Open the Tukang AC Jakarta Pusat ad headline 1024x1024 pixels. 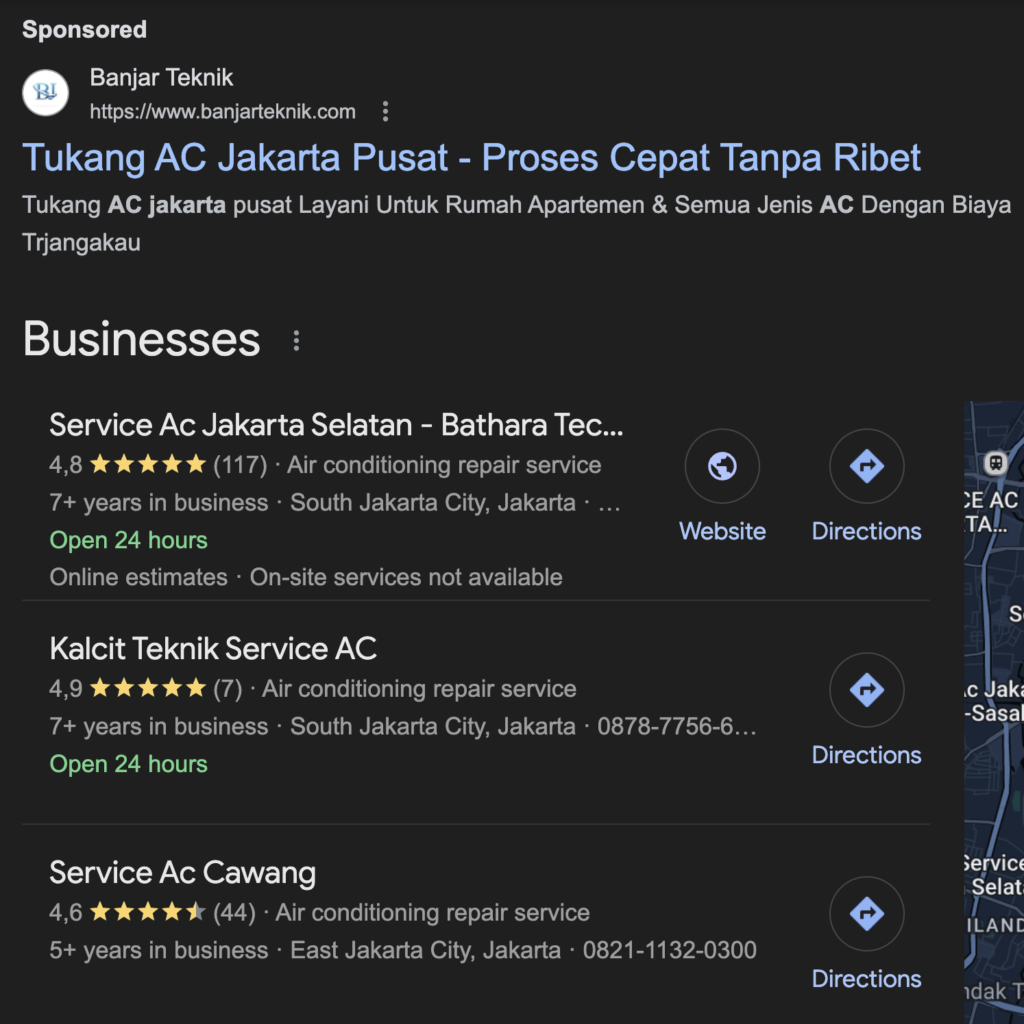(471, 158)
